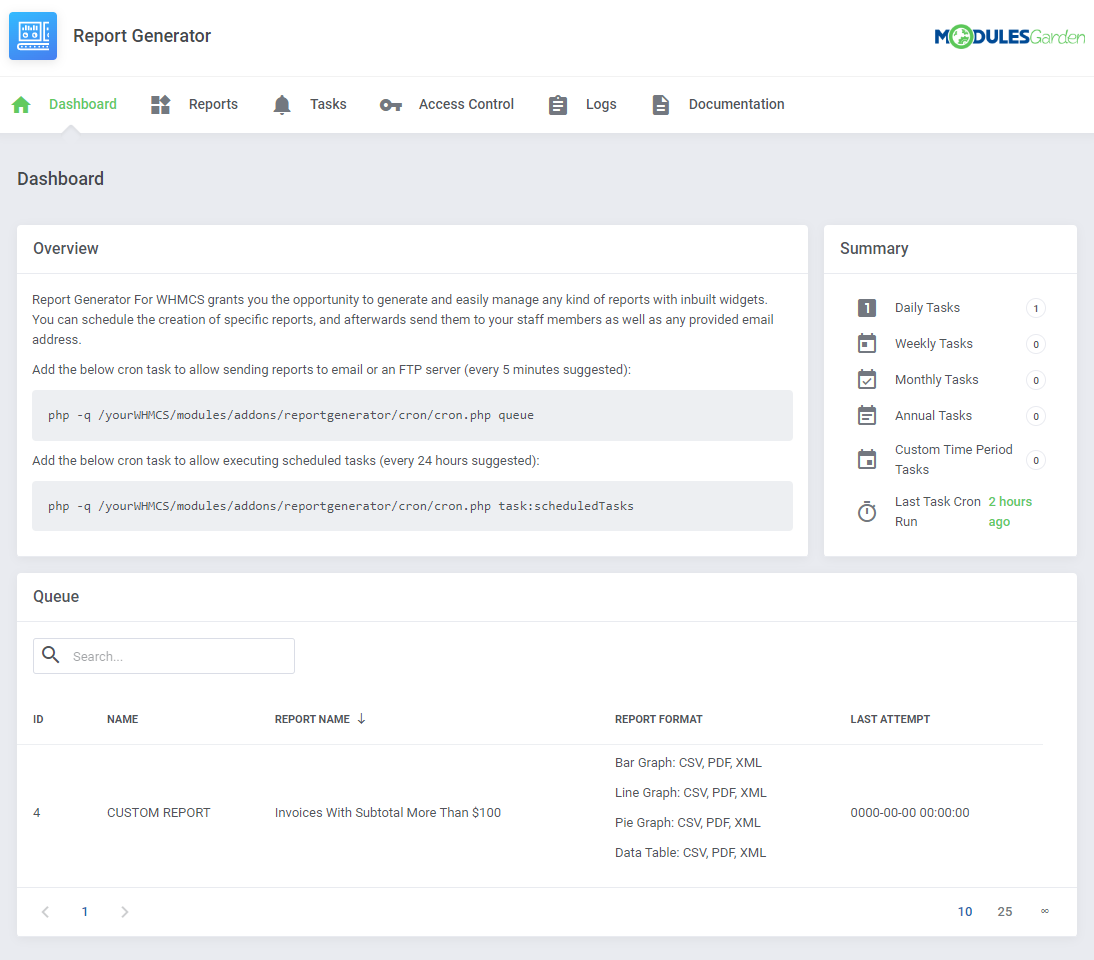This screenshot has width=1094, height=960.
Task: Click the Monthly Tasks count badge
Action: pos(1035,380)
